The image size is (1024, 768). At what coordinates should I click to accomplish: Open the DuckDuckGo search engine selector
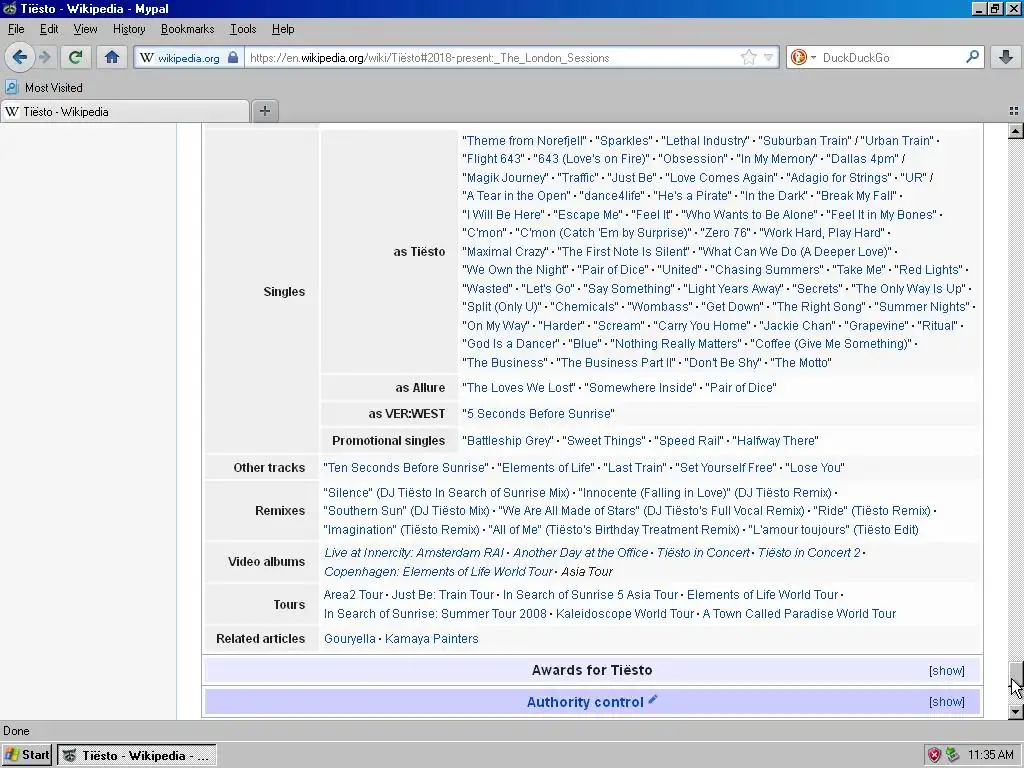(803, 57)
